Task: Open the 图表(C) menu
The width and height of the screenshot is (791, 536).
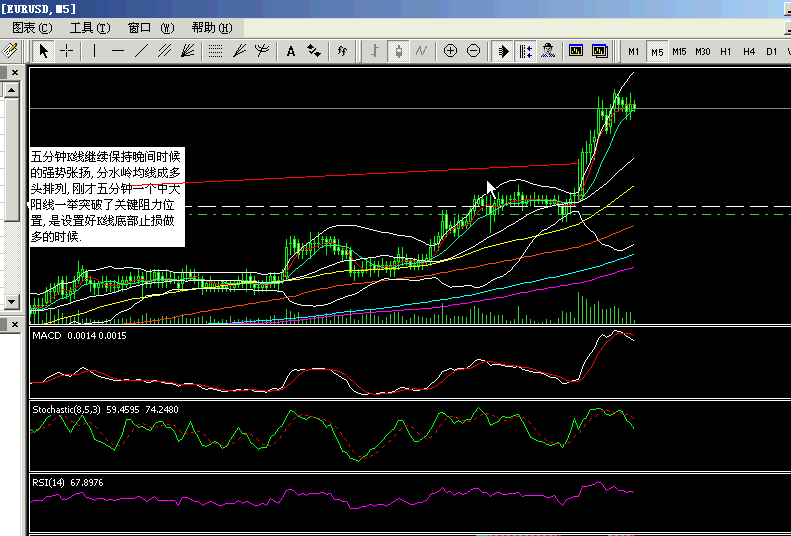Action: 32,28
